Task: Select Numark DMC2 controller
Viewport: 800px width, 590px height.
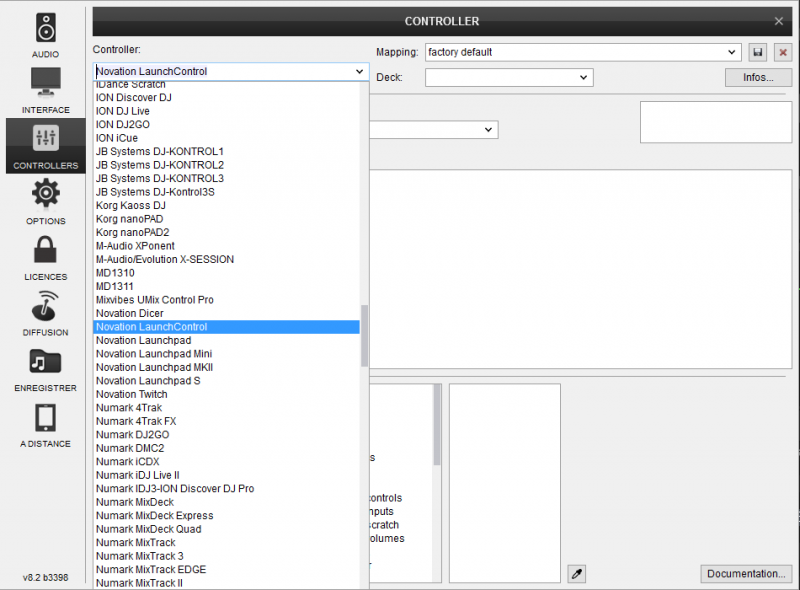Action: pos(227,448)
